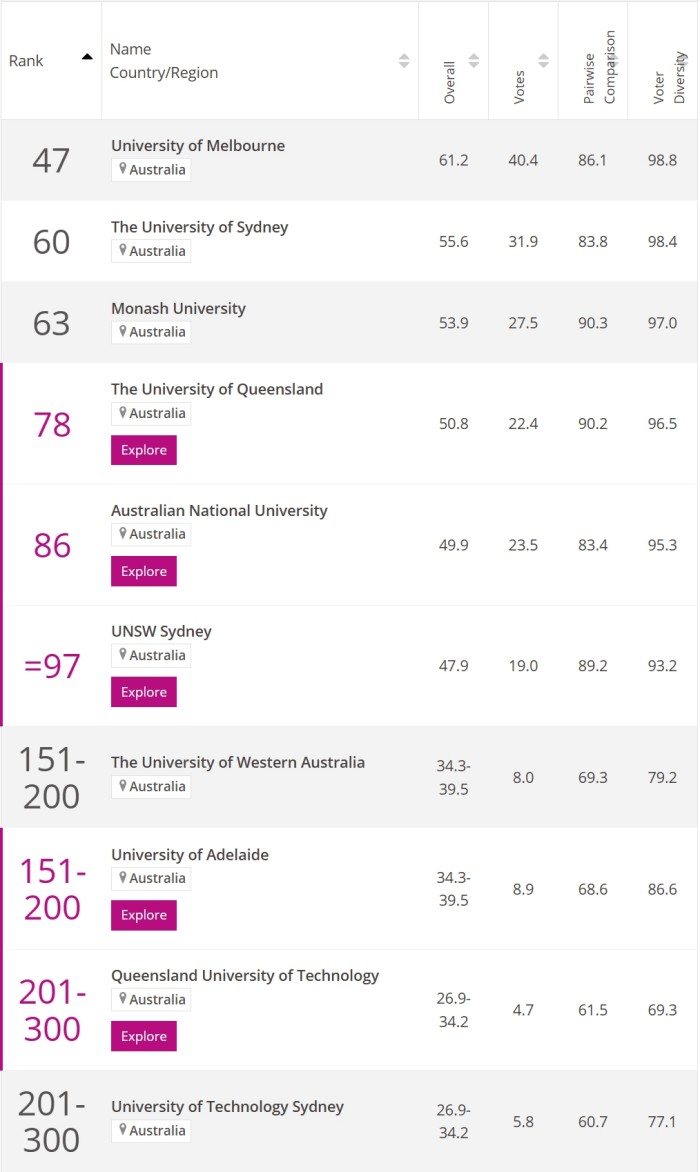Image resolution: width=700 pixels, height=1172 pixels.
Task: Sort table by Rank column arrow
Action: [x=87, y=57]
